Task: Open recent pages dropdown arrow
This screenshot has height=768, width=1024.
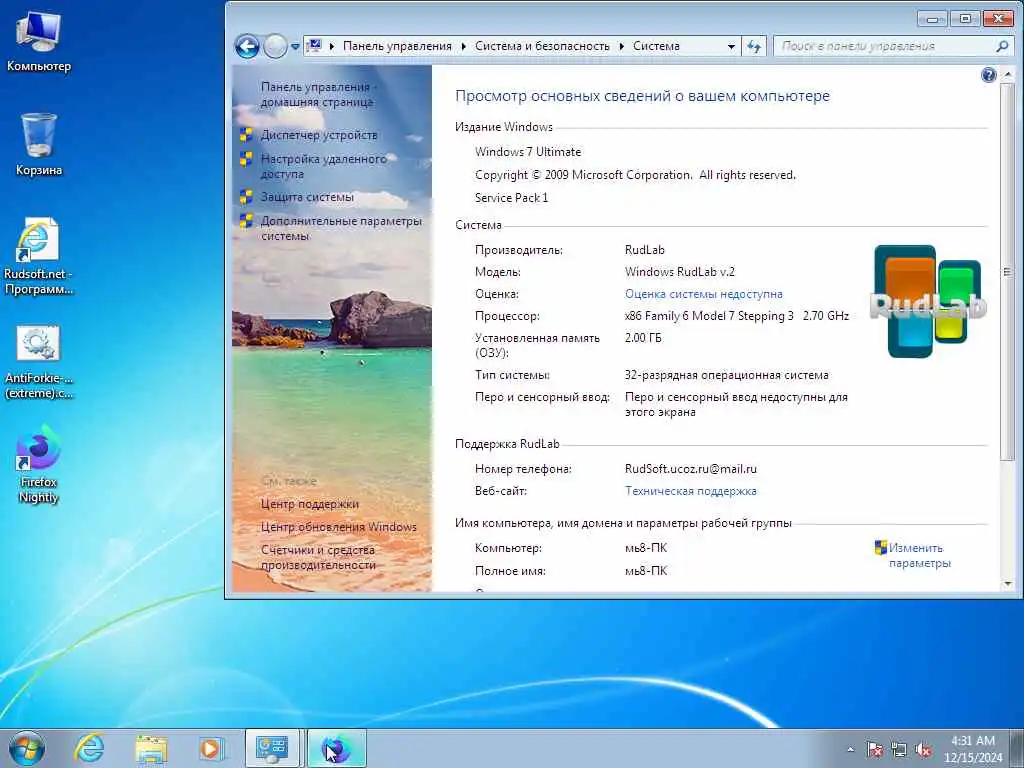Action: coord(295,47)
